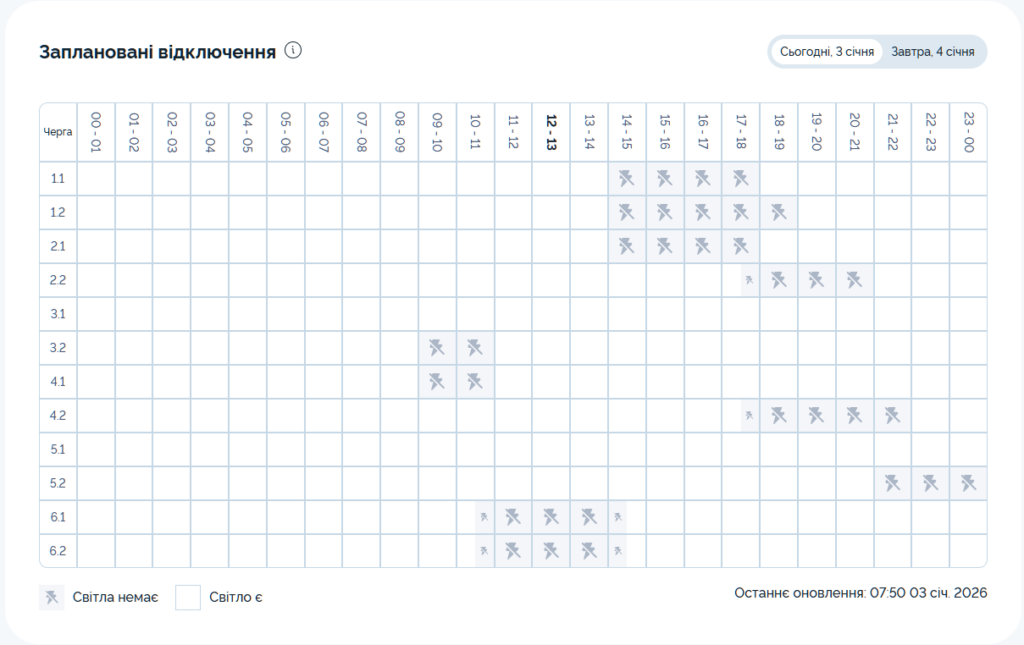
Task: Click outage icon for queue 5.2 at 23-00
Action: [968, 483]
